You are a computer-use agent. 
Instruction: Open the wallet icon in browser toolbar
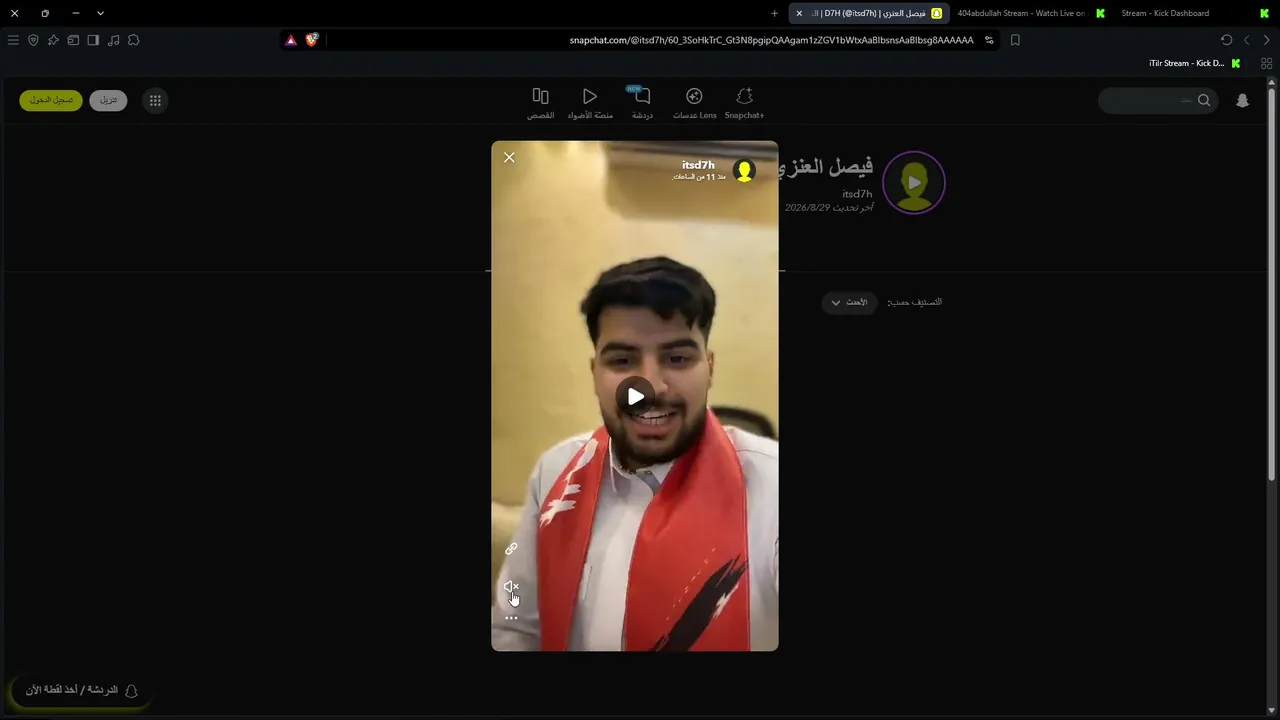point(73,40)
